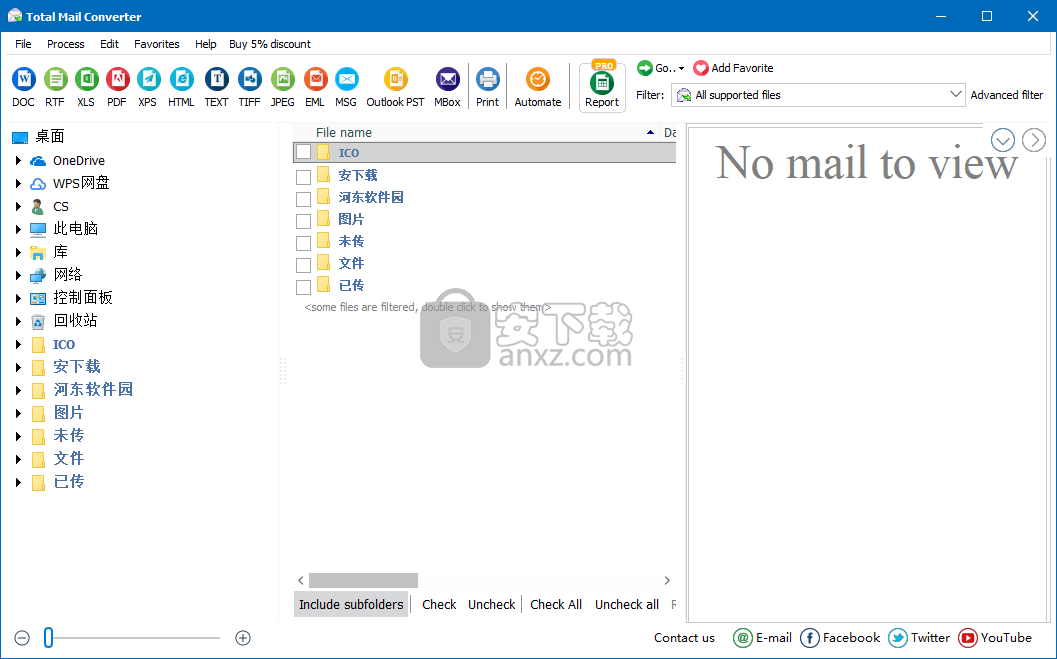Open the Process menu
This screenshot has height=659, width=1057.
click(65, 44)
